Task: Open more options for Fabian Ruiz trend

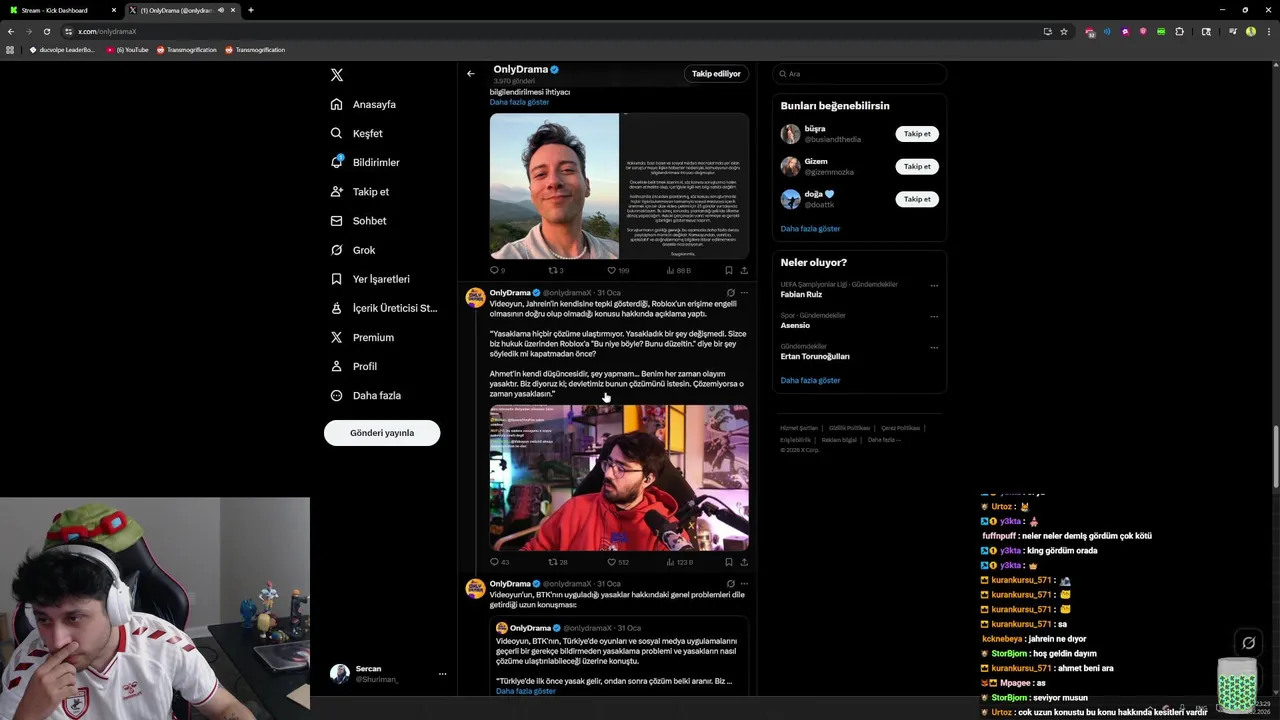Action: coord(934,286)
